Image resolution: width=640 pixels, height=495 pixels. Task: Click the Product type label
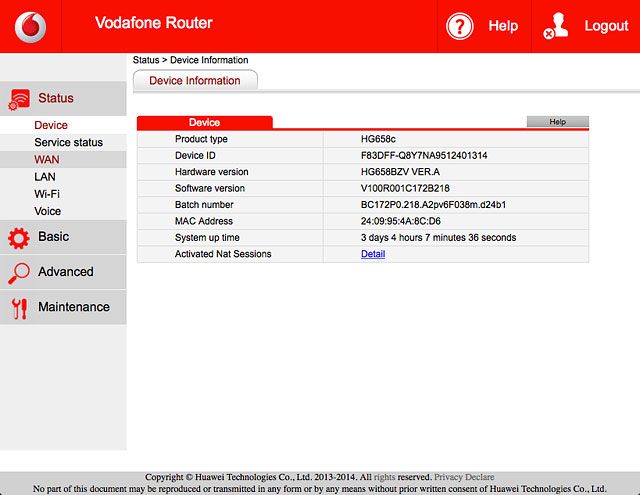click(x=201, y=139)
